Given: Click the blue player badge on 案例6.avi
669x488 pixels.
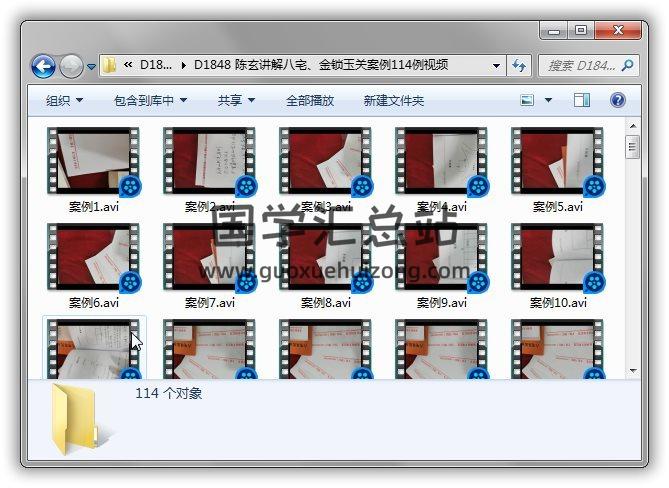Looking at the screenshot, I should 130,282.
